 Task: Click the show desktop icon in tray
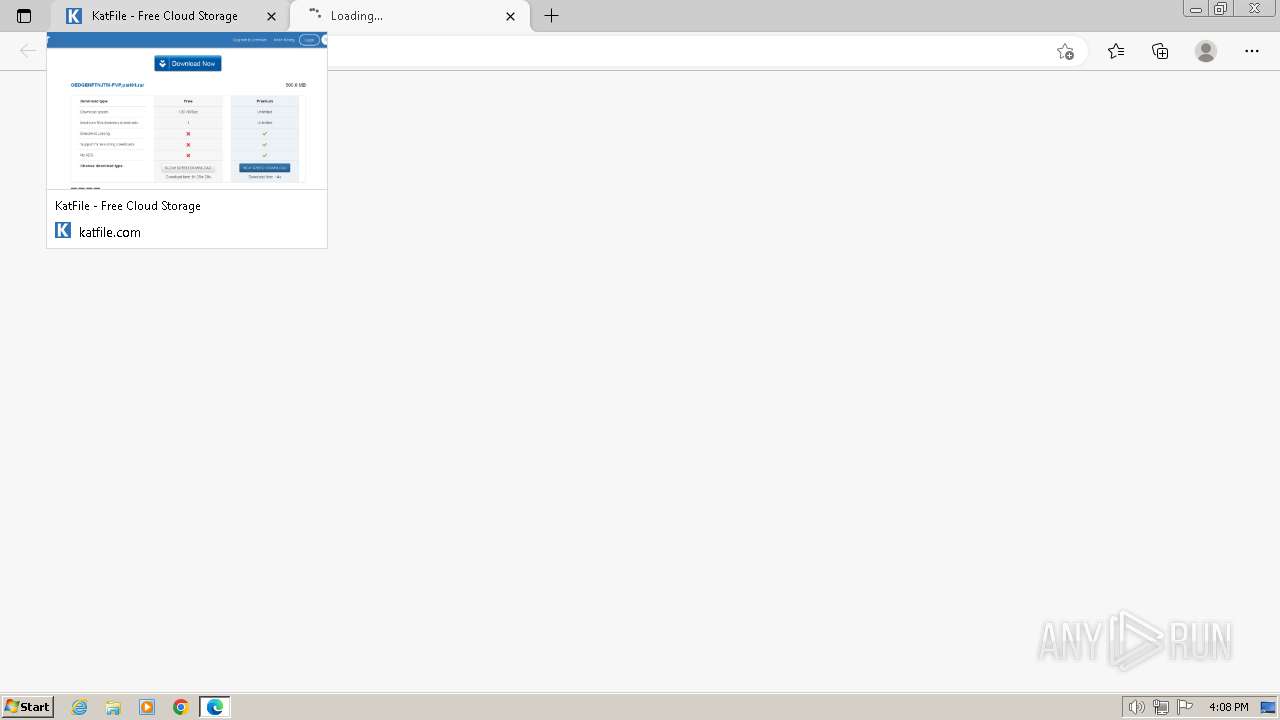pyautogui.click(x=1269, y=707)
